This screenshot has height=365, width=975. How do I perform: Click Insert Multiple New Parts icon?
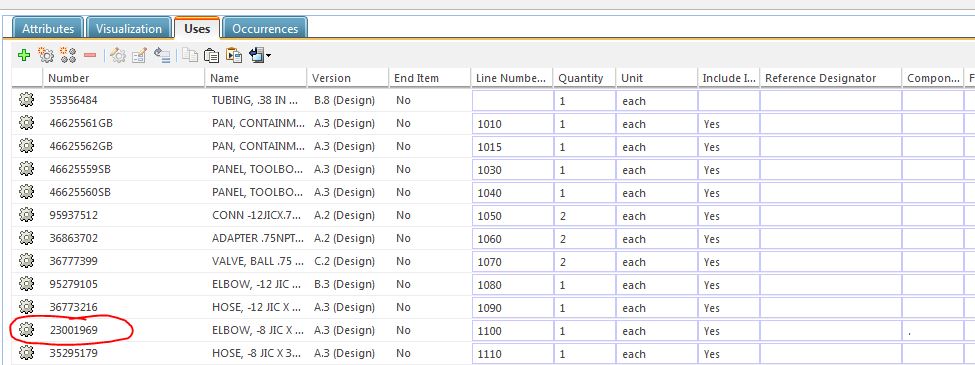tap(68, 55)
